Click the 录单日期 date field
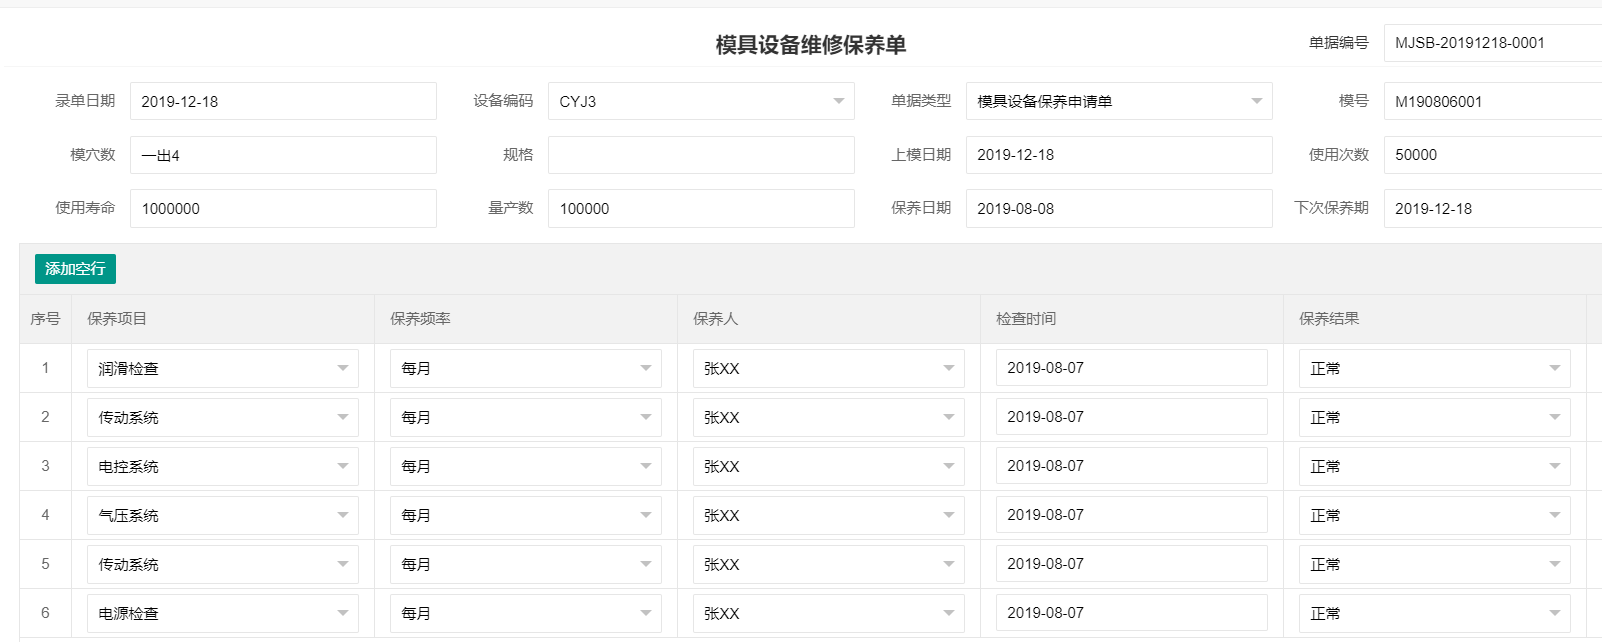Viewport: 1602px width, 642px height. (282, 101)
